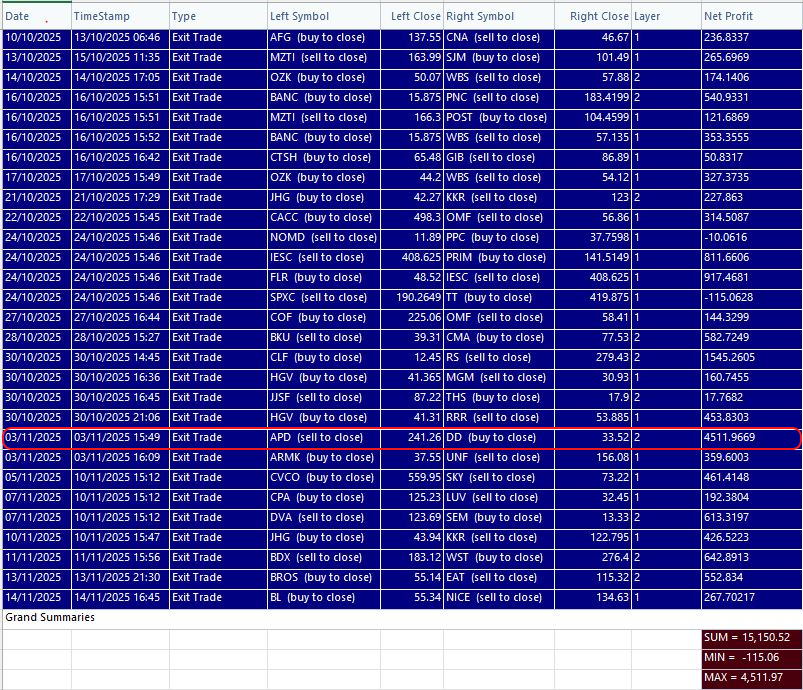The image size is (803, 690).
Task: Select the SUM = 15,150.52 summary cell
Action: [748, 638]
